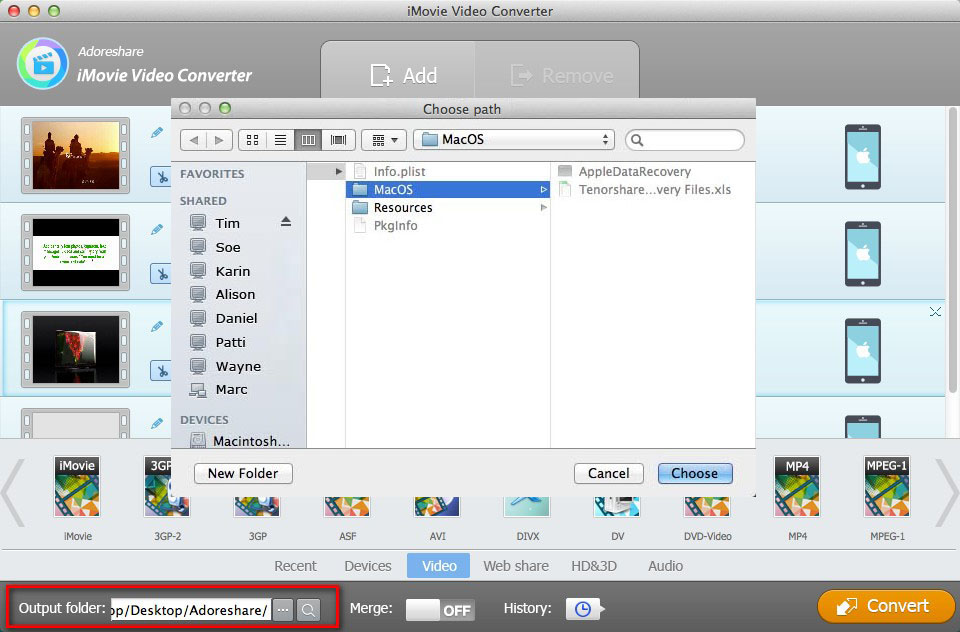Click the scissors icon beside the red flower video
Viewport: 960px width, 632px height.
click(162, 371)
